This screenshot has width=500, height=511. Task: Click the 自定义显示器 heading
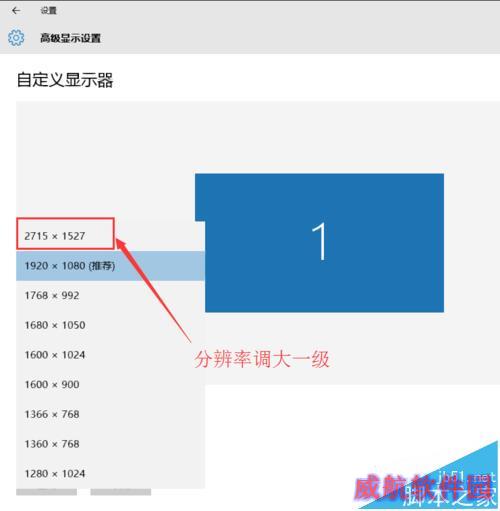[65, 80]
